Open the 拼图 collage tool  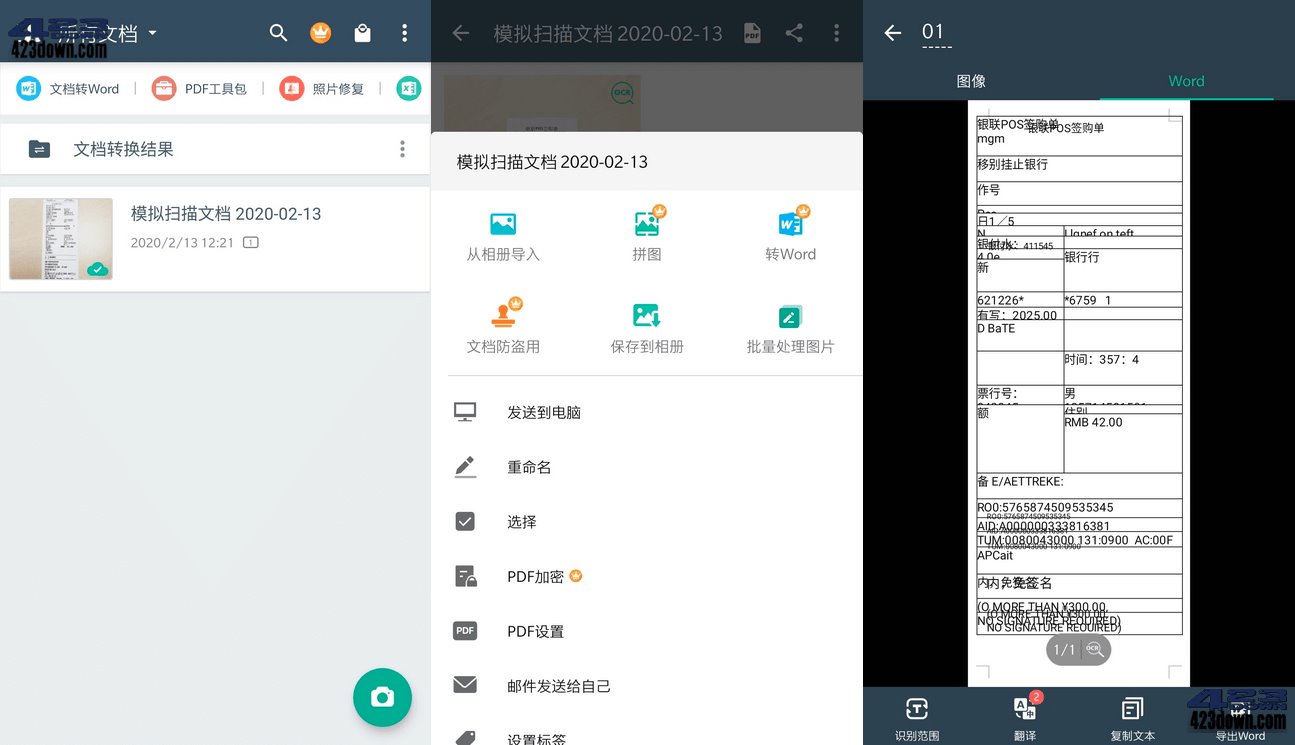pyautogui.click(x=646, y=232)
